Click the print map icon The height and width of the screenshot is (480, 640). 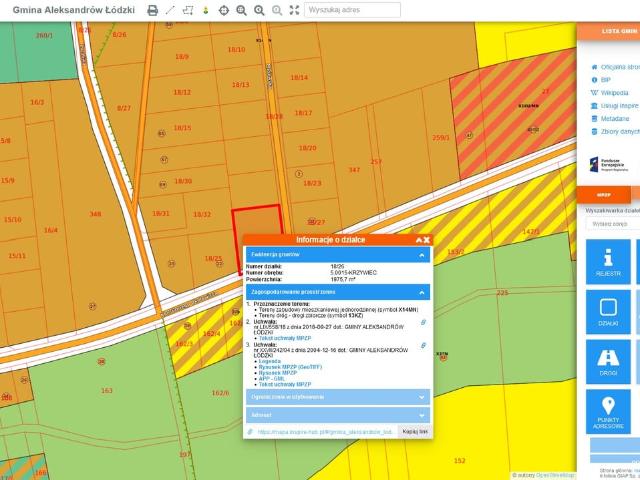(153, 10)
